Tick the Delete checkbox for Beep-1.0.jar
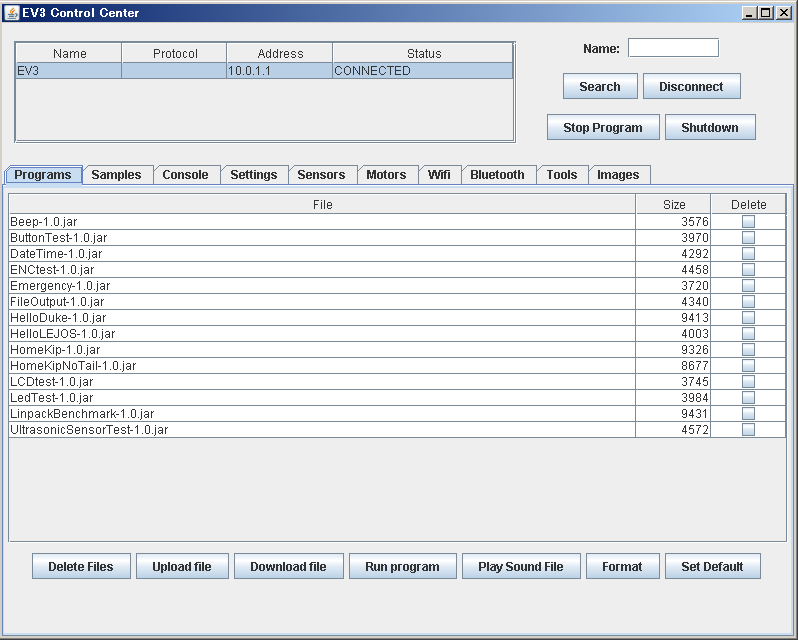 [x=748, y=221]
